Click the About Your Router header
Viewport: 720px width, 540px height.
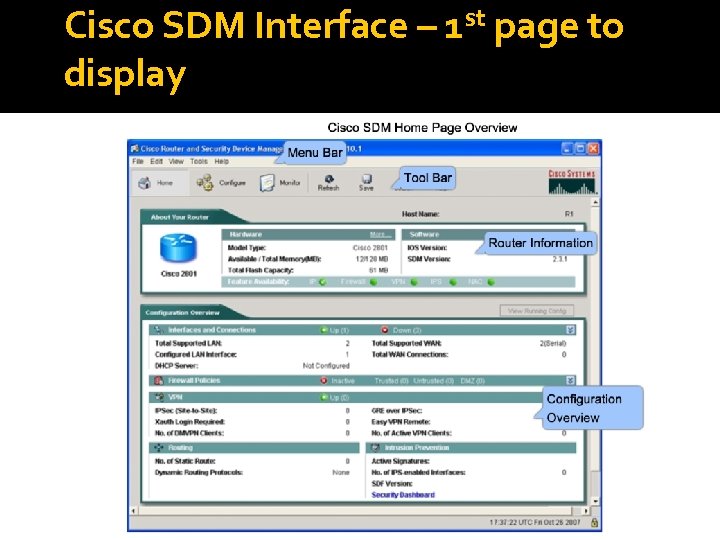(x=180, y=217)
